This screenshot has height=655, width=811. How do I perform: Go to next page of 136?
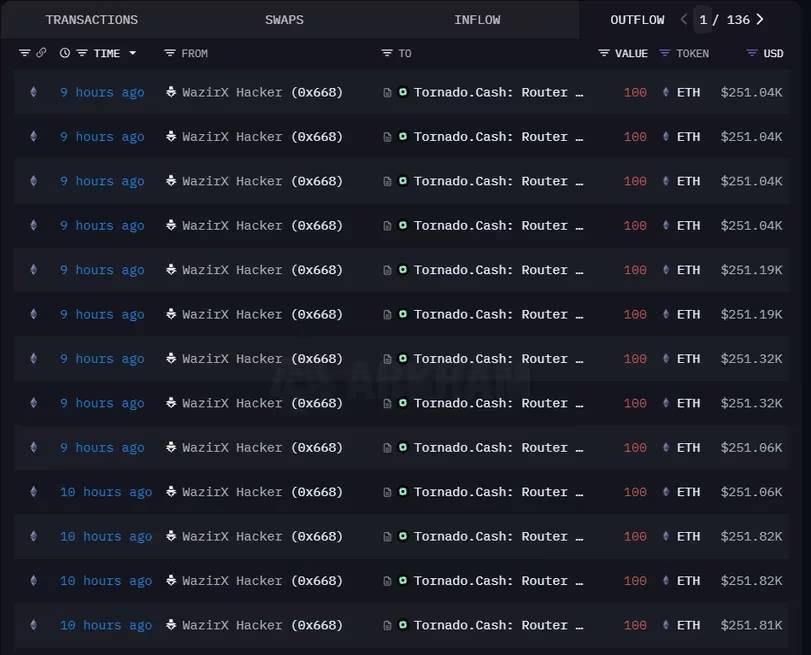click(760, 20)
